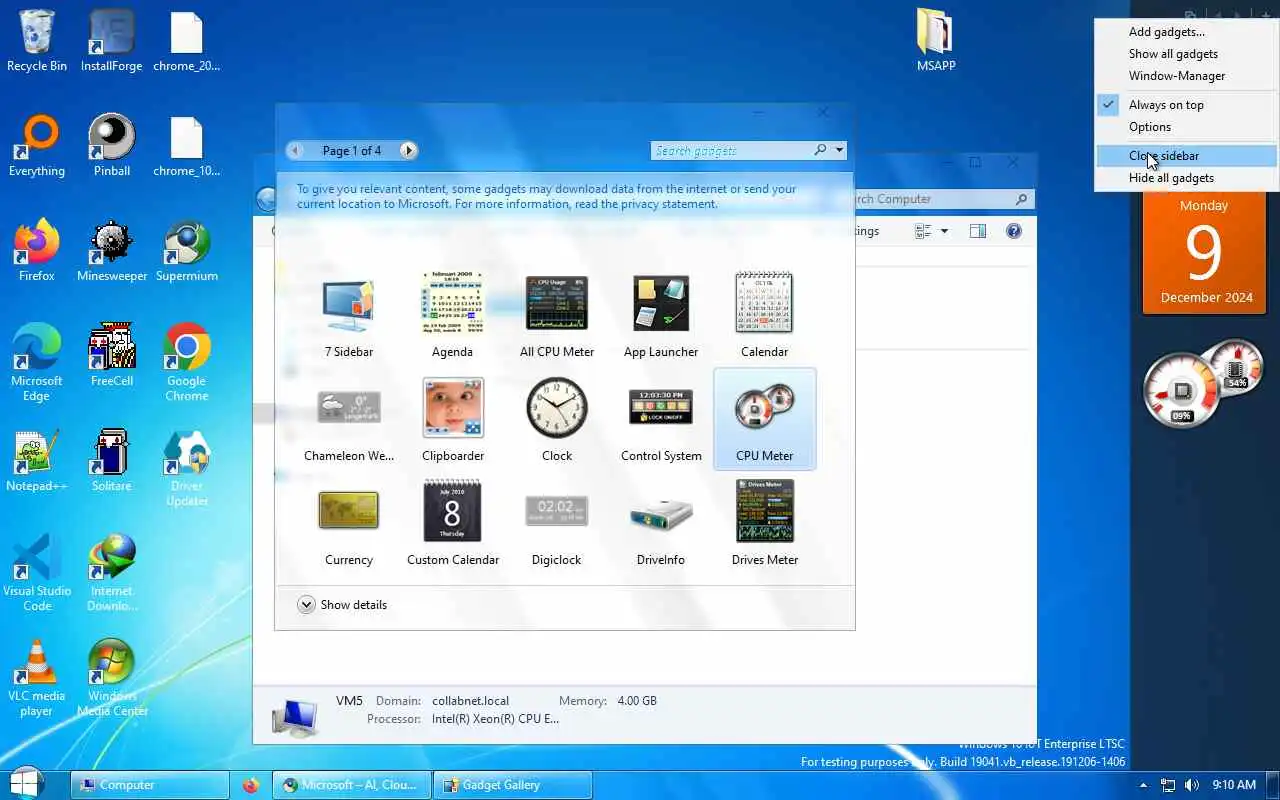The image size is (1280, 800).
Task: Open the Recycle Bin desktop icon
Action: coord(37,41)
